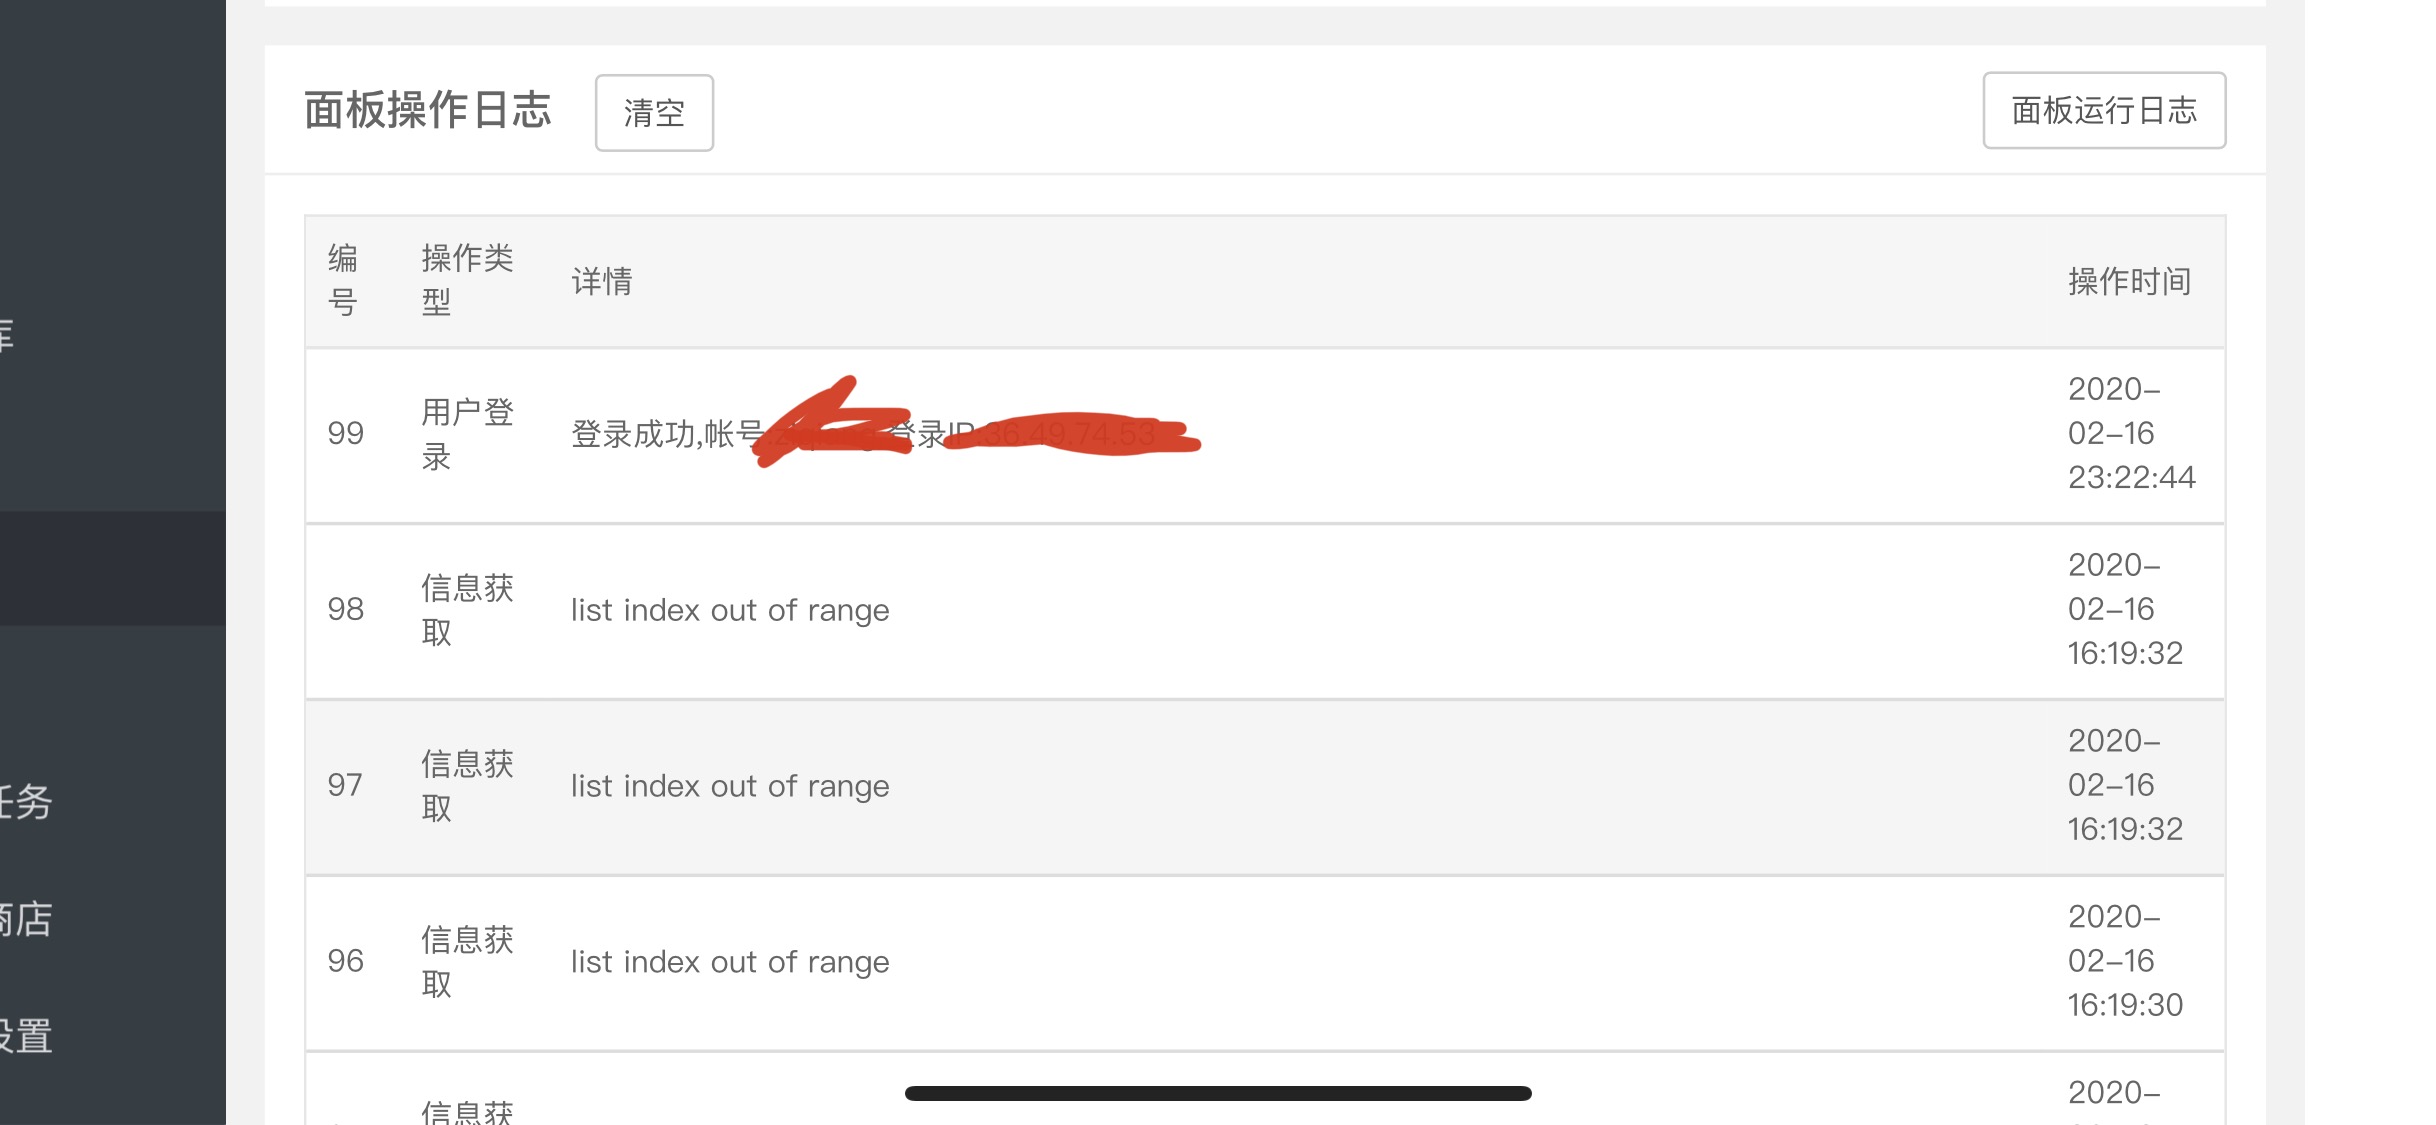The image size is (2436, 1125).
Task: Open 面板运行日志 panel run log
Action: coord(2104,111)
